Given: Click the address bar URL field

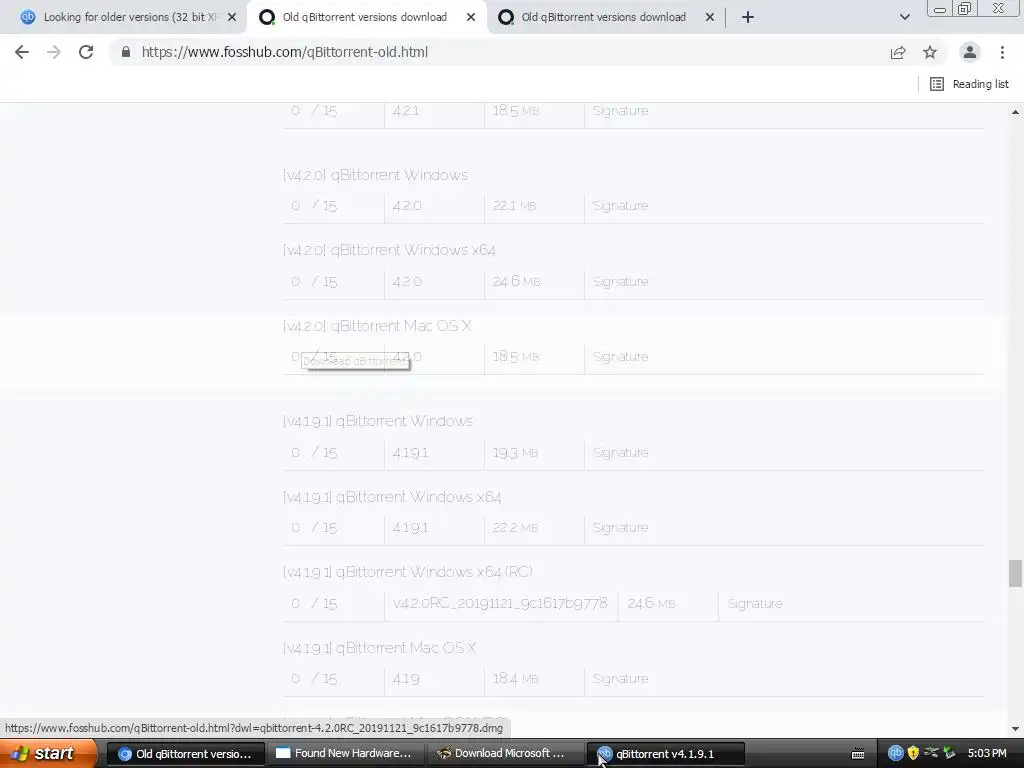Looking at the screenshot, I should [285, 52].
